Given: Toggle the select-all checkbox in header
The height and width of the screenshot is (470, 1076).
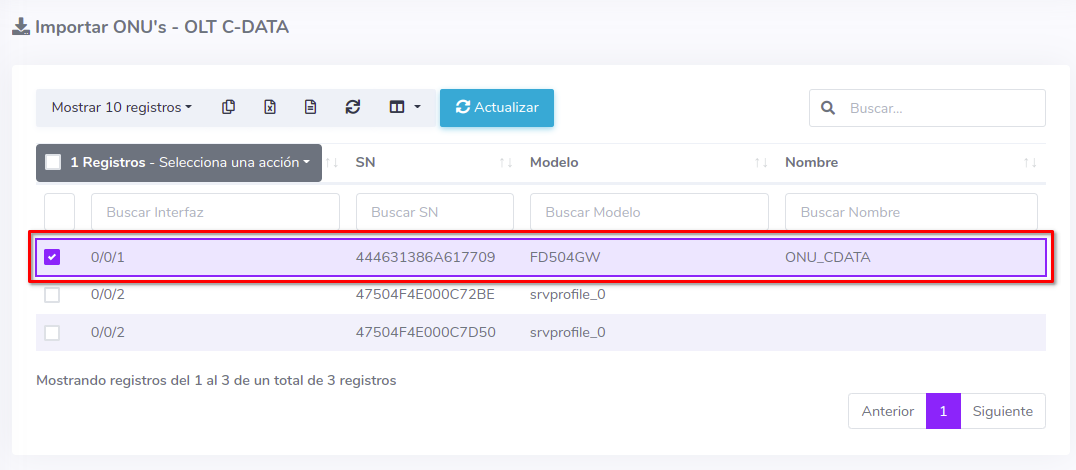Looking at the screenshot, I should coord(53,162).
